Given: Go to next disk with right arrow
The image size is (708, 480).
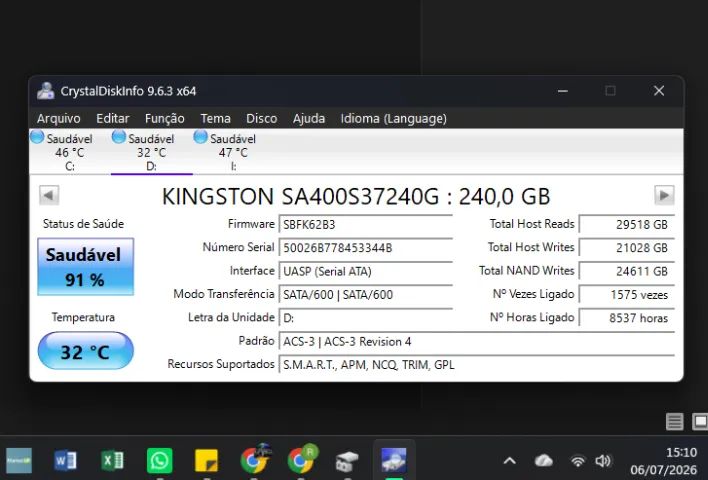Looking at the screenshot, I should pos(664,196).
